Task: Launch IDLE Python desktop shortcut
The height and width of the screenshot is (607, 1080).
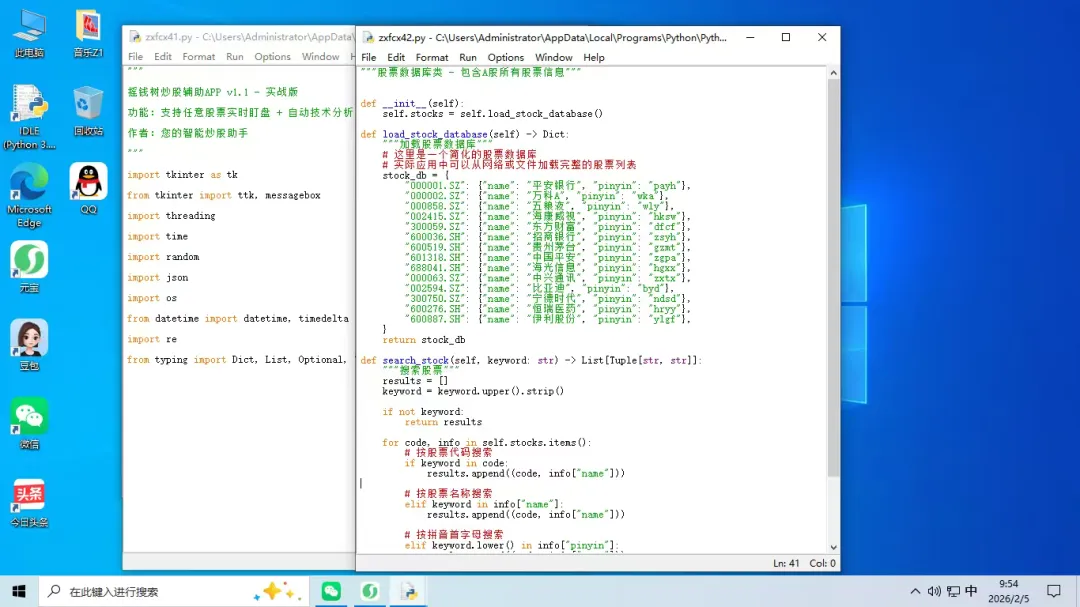Action: [29, 117]
